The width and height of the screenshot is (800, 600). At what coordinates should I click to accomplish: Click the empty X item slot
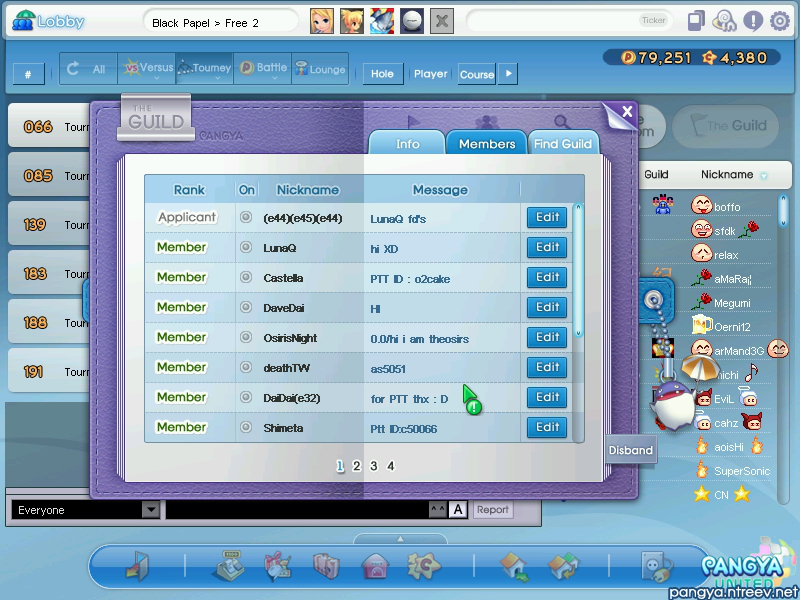tap(442, 21)
